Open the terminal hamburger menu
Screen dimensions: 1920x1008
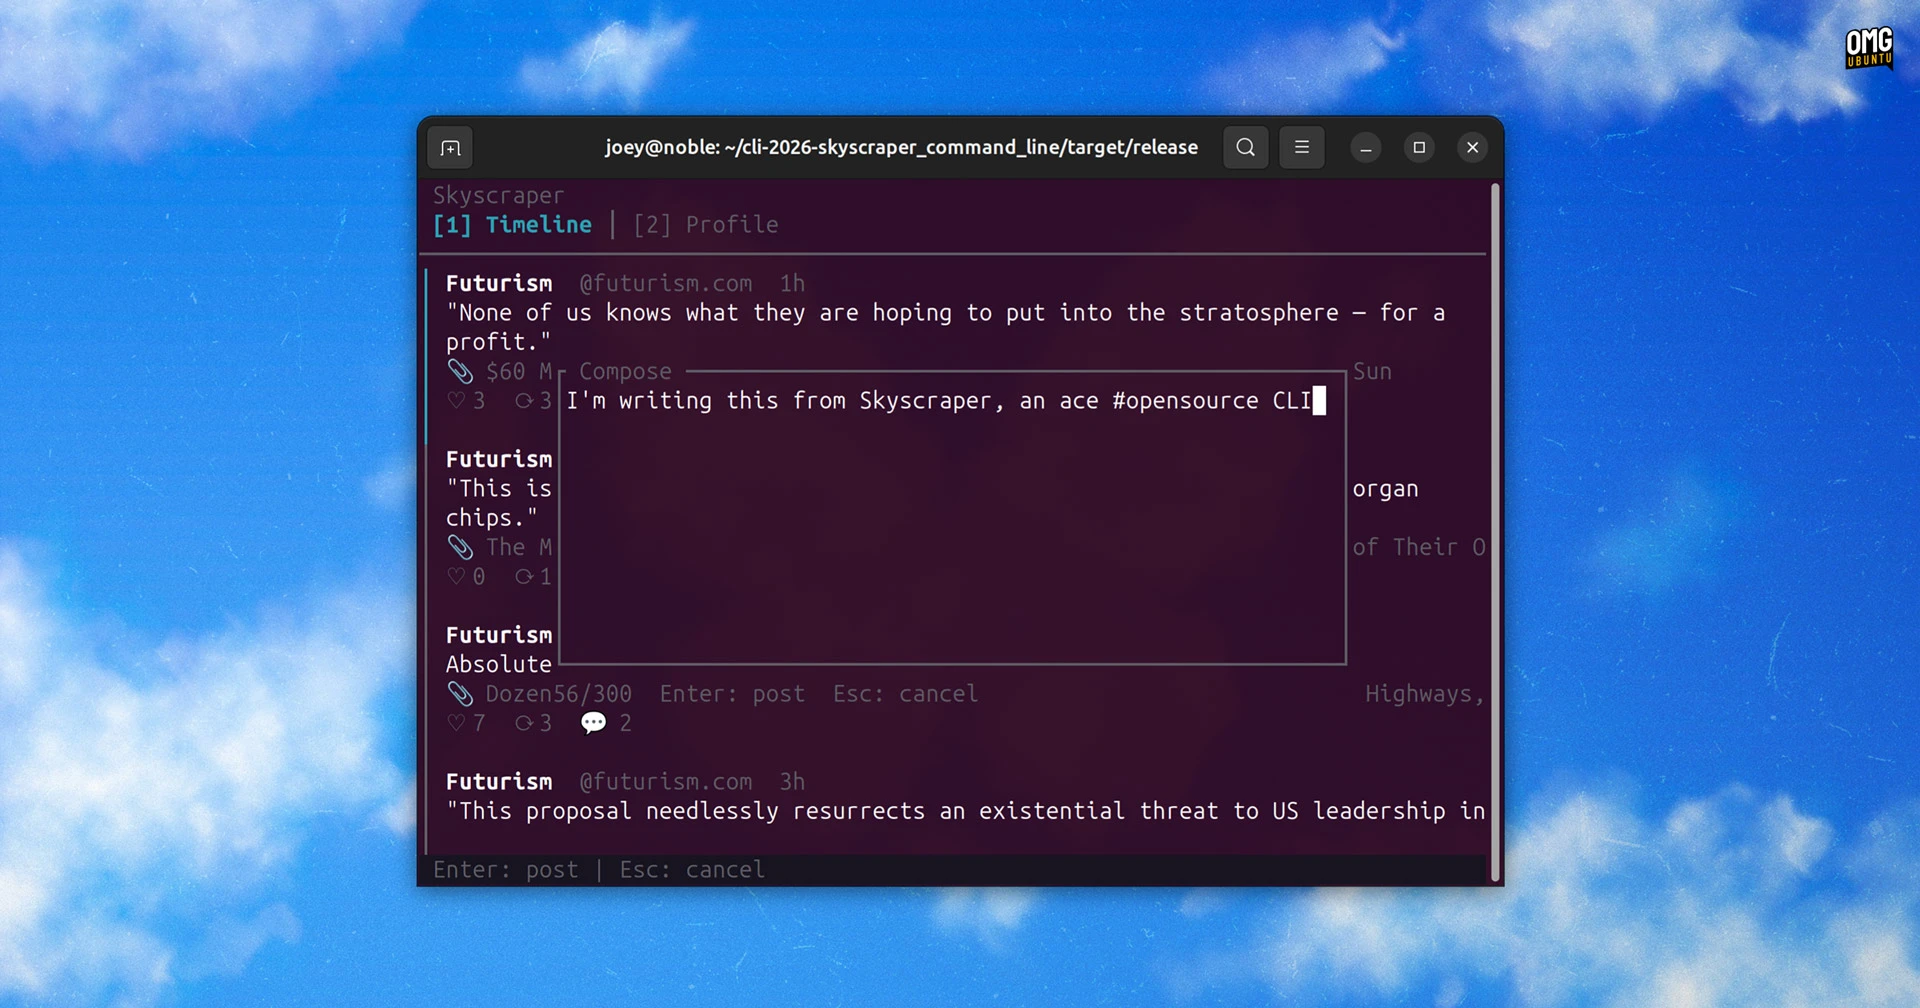(1301, 148)
